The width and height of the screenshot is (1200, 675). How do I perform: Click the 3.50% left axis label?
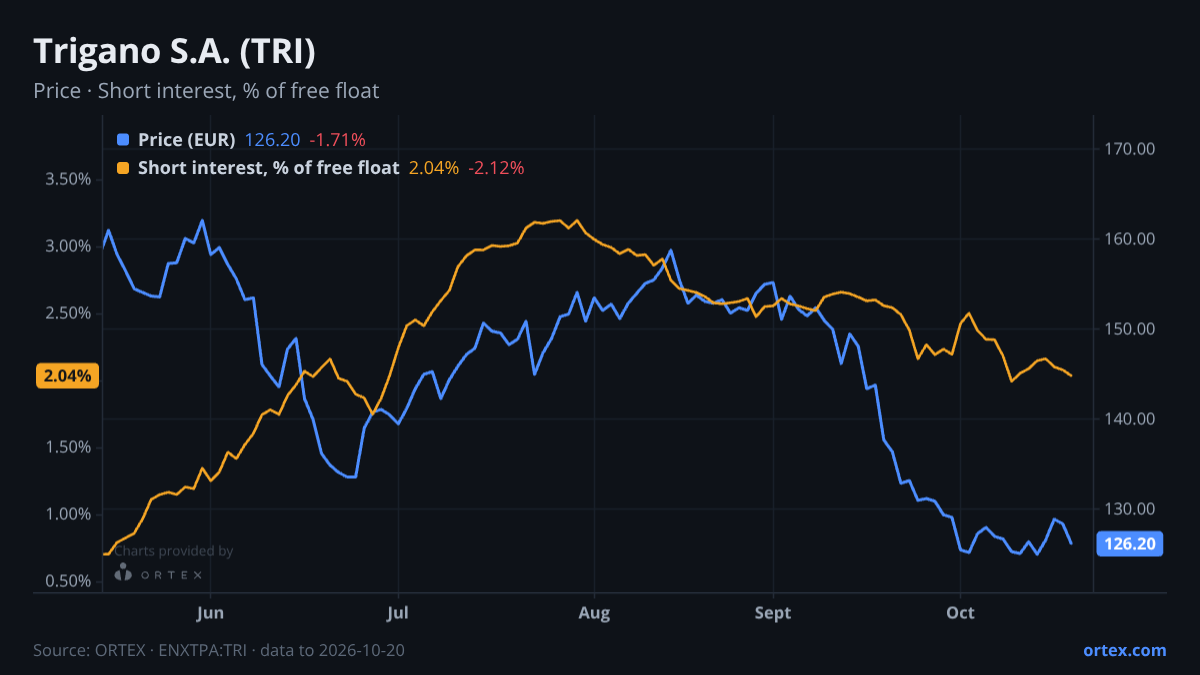pos(68,179)
